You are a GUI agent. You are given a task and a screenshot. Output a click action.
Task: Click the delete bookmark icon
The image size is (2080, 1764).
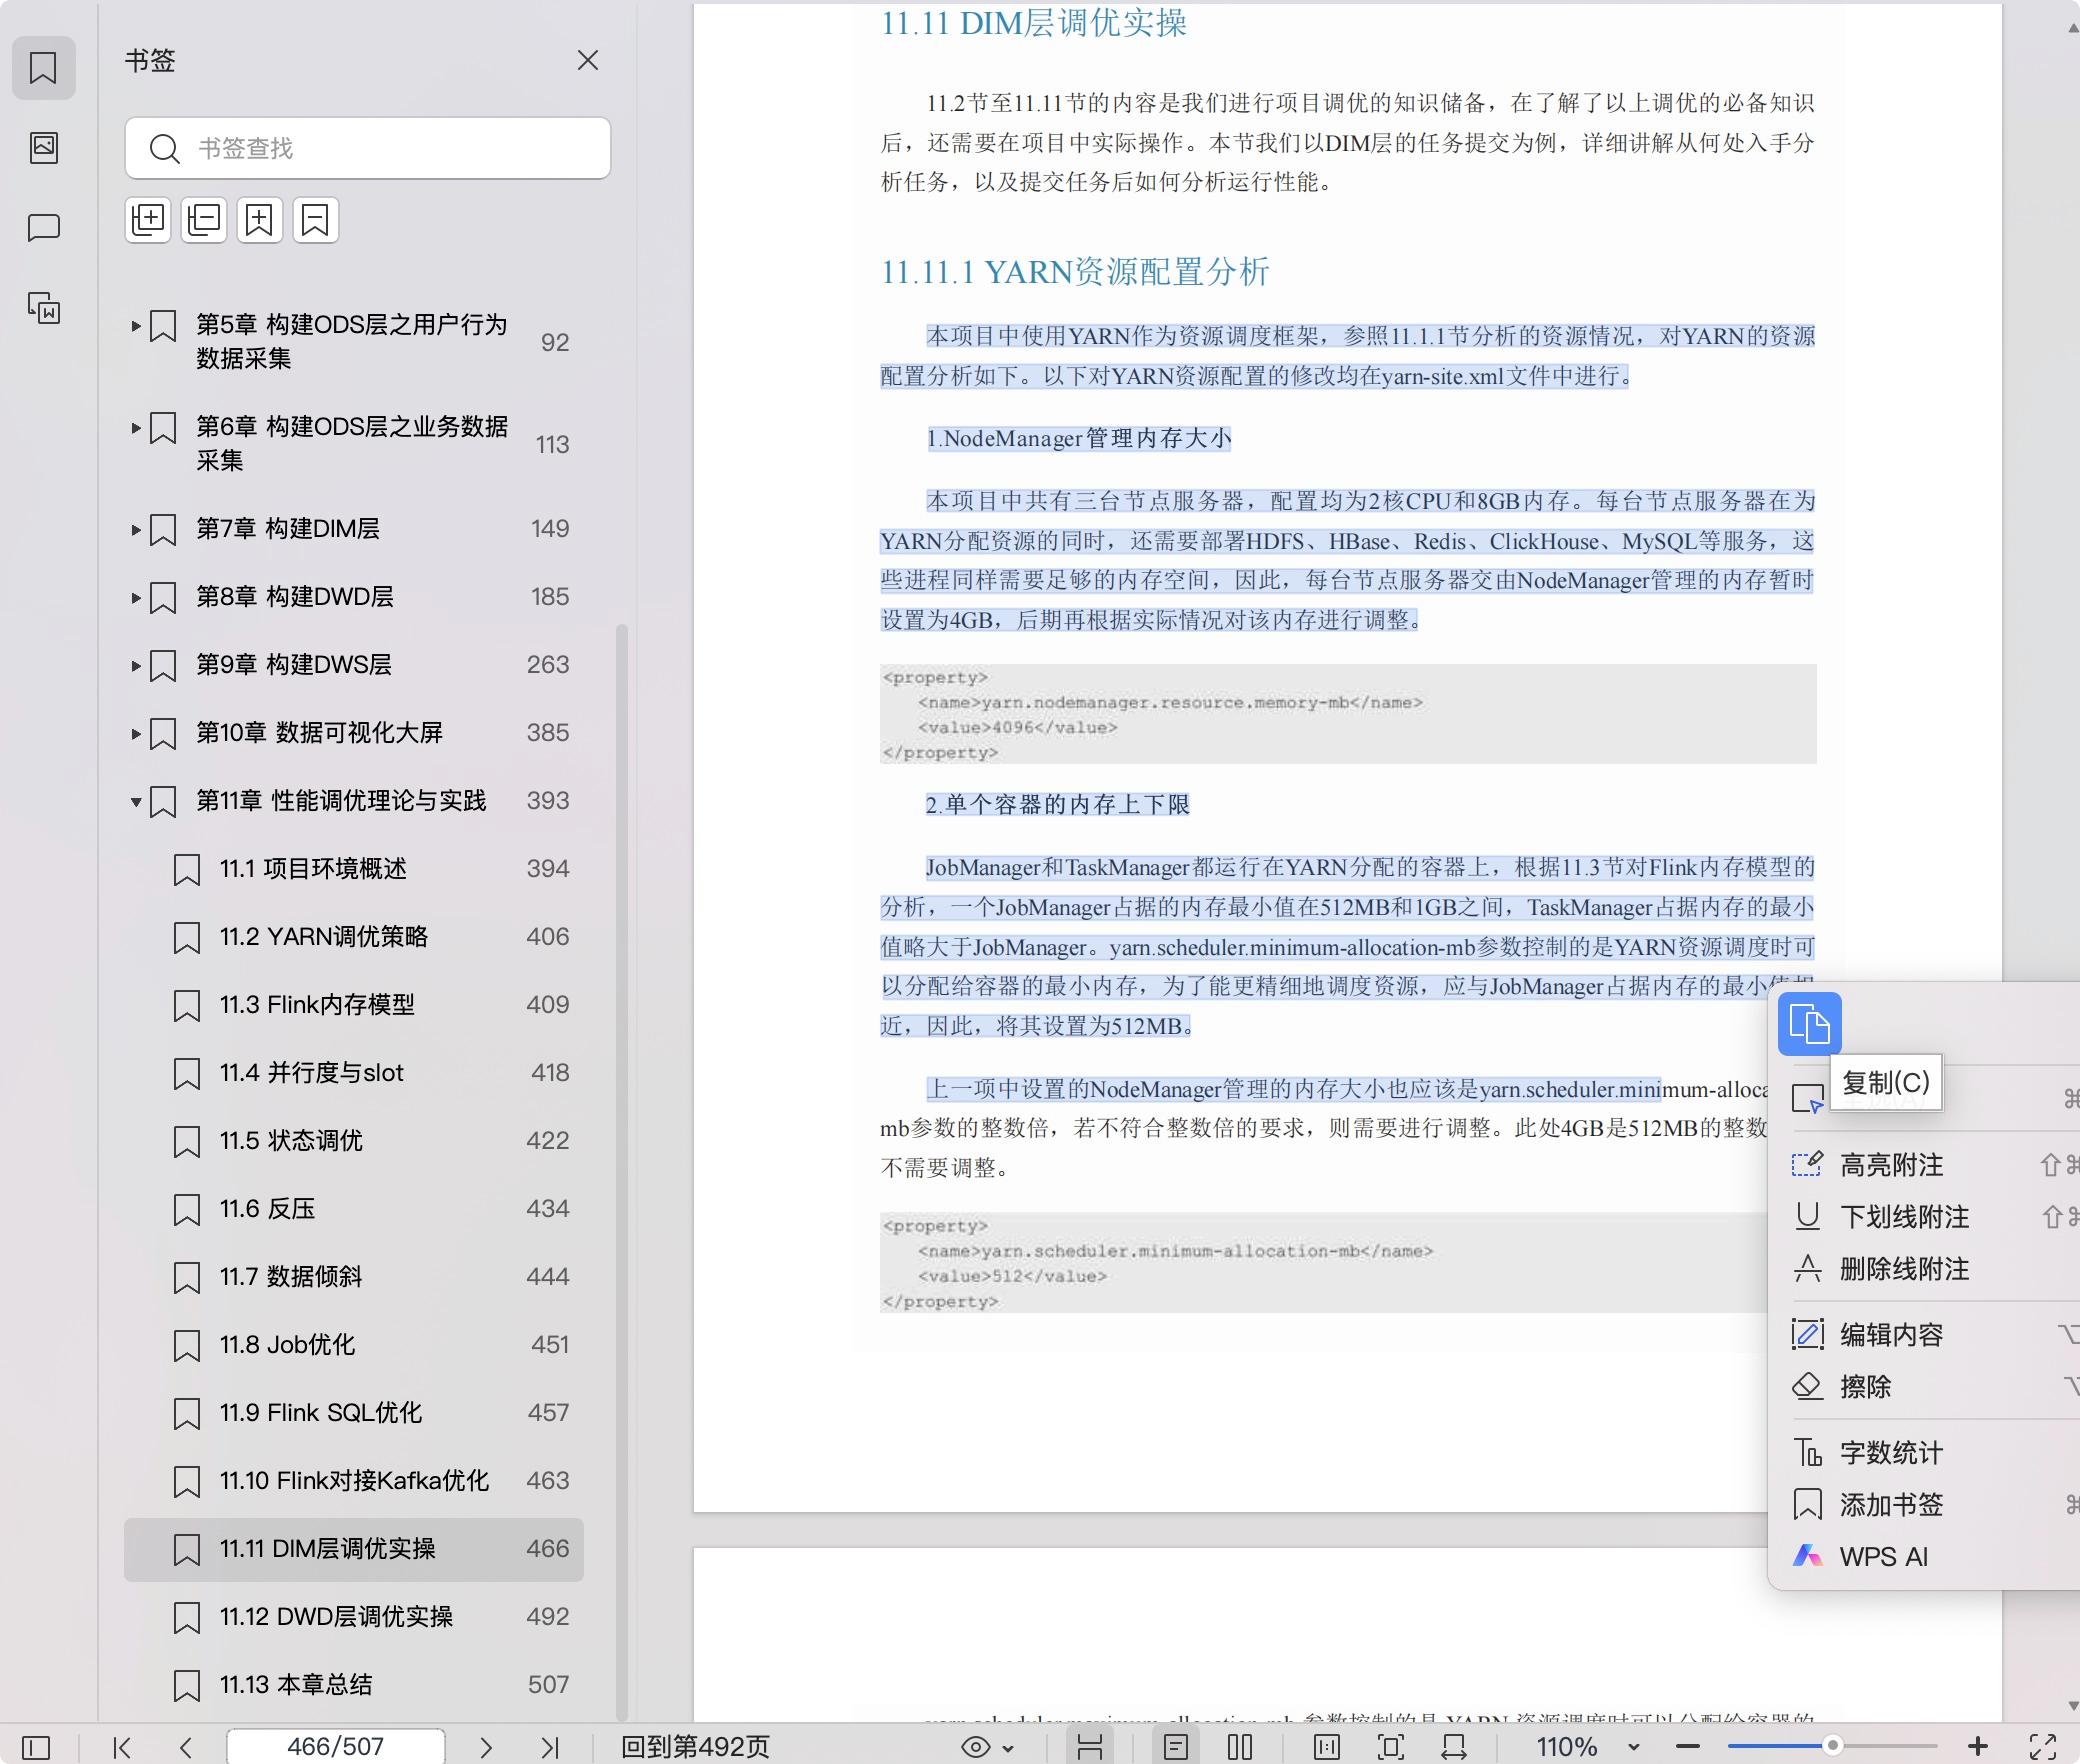pyautogui.click(x=315, y=220)
